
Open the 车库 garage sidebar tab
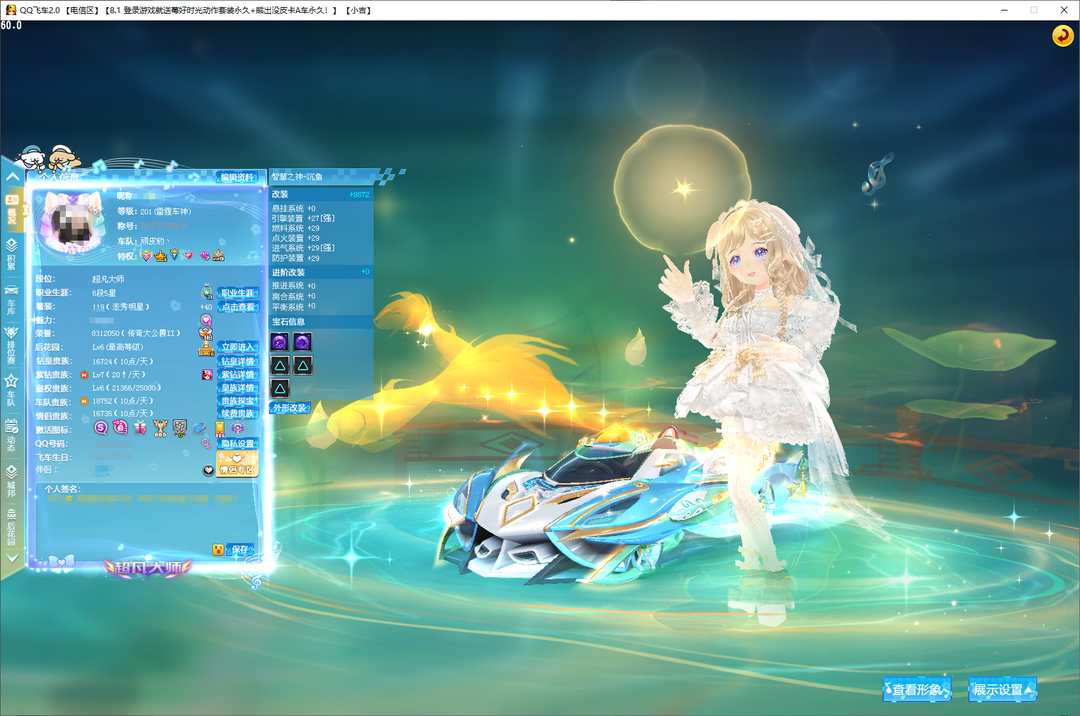12,300
